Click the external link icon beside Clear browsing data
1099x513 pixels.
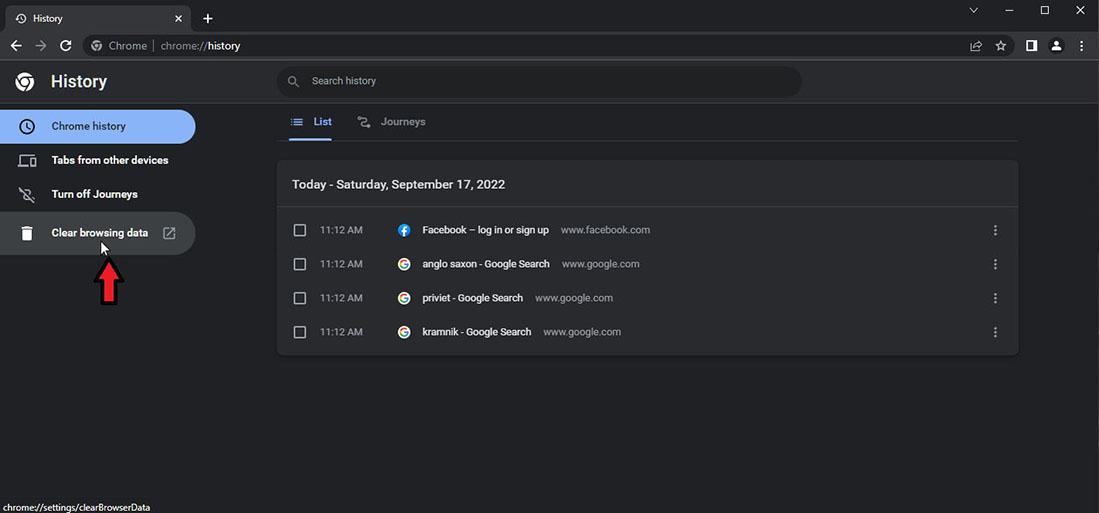point(169,233)
